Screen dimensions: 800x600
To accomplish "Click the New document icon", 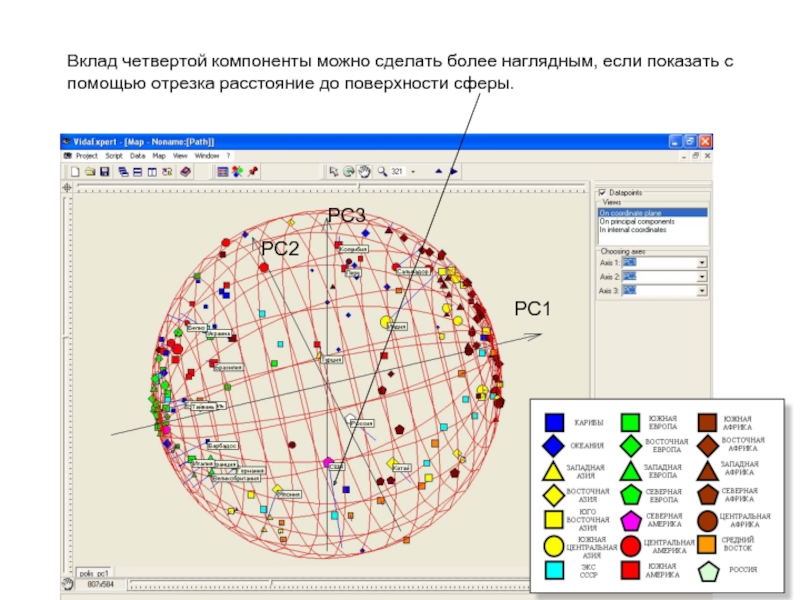I will [74, 171].
